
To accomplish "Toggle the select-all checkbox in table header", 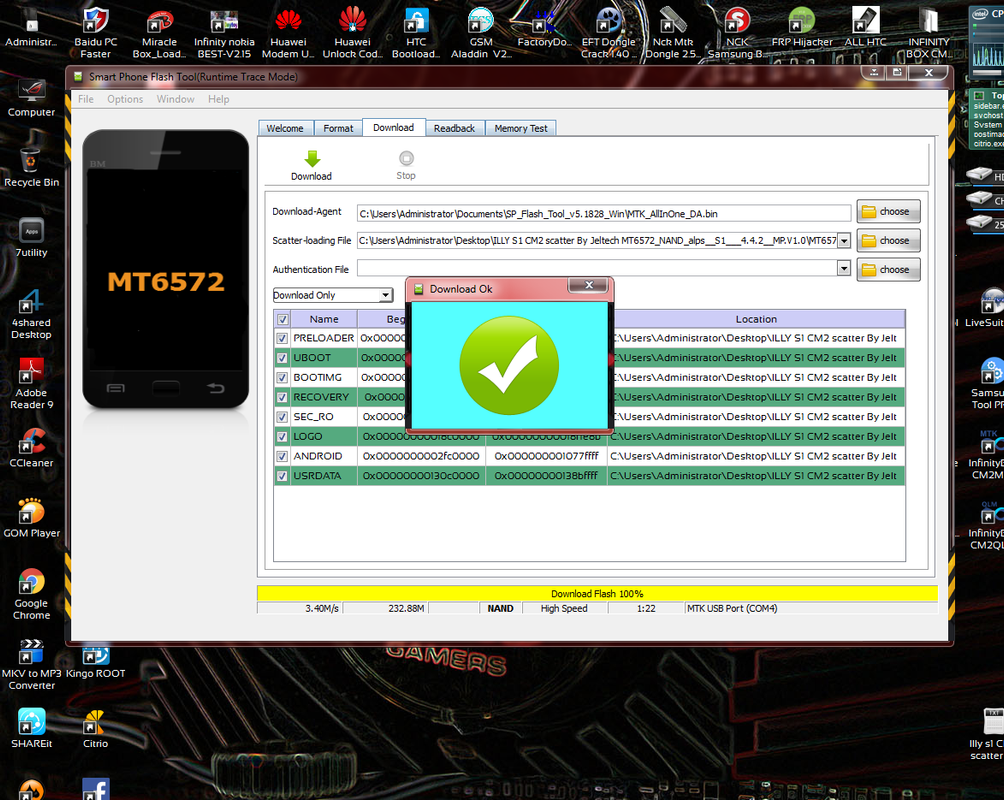I will [x=282, y=319].
